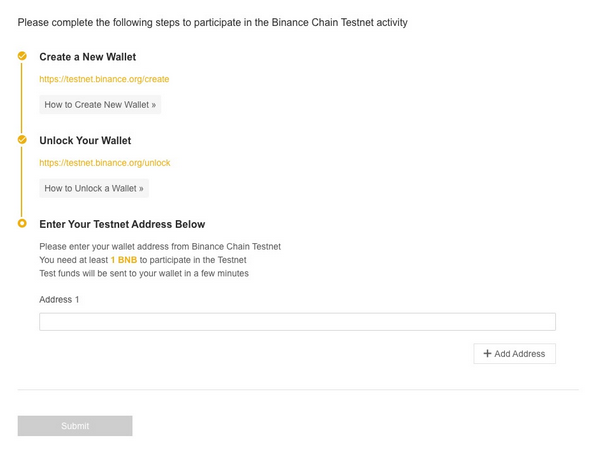
Task: Click the Test funds will be sent notice
Action: pyautogui.click(x=144, y=273)
